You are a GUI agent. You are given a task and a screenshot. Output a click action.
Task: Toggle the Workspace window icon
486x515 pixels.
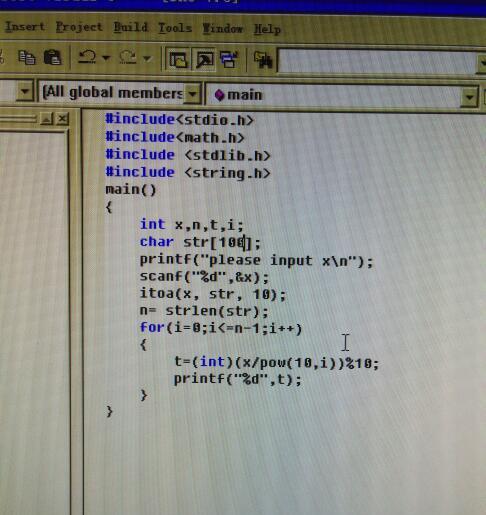click(178, 60)
